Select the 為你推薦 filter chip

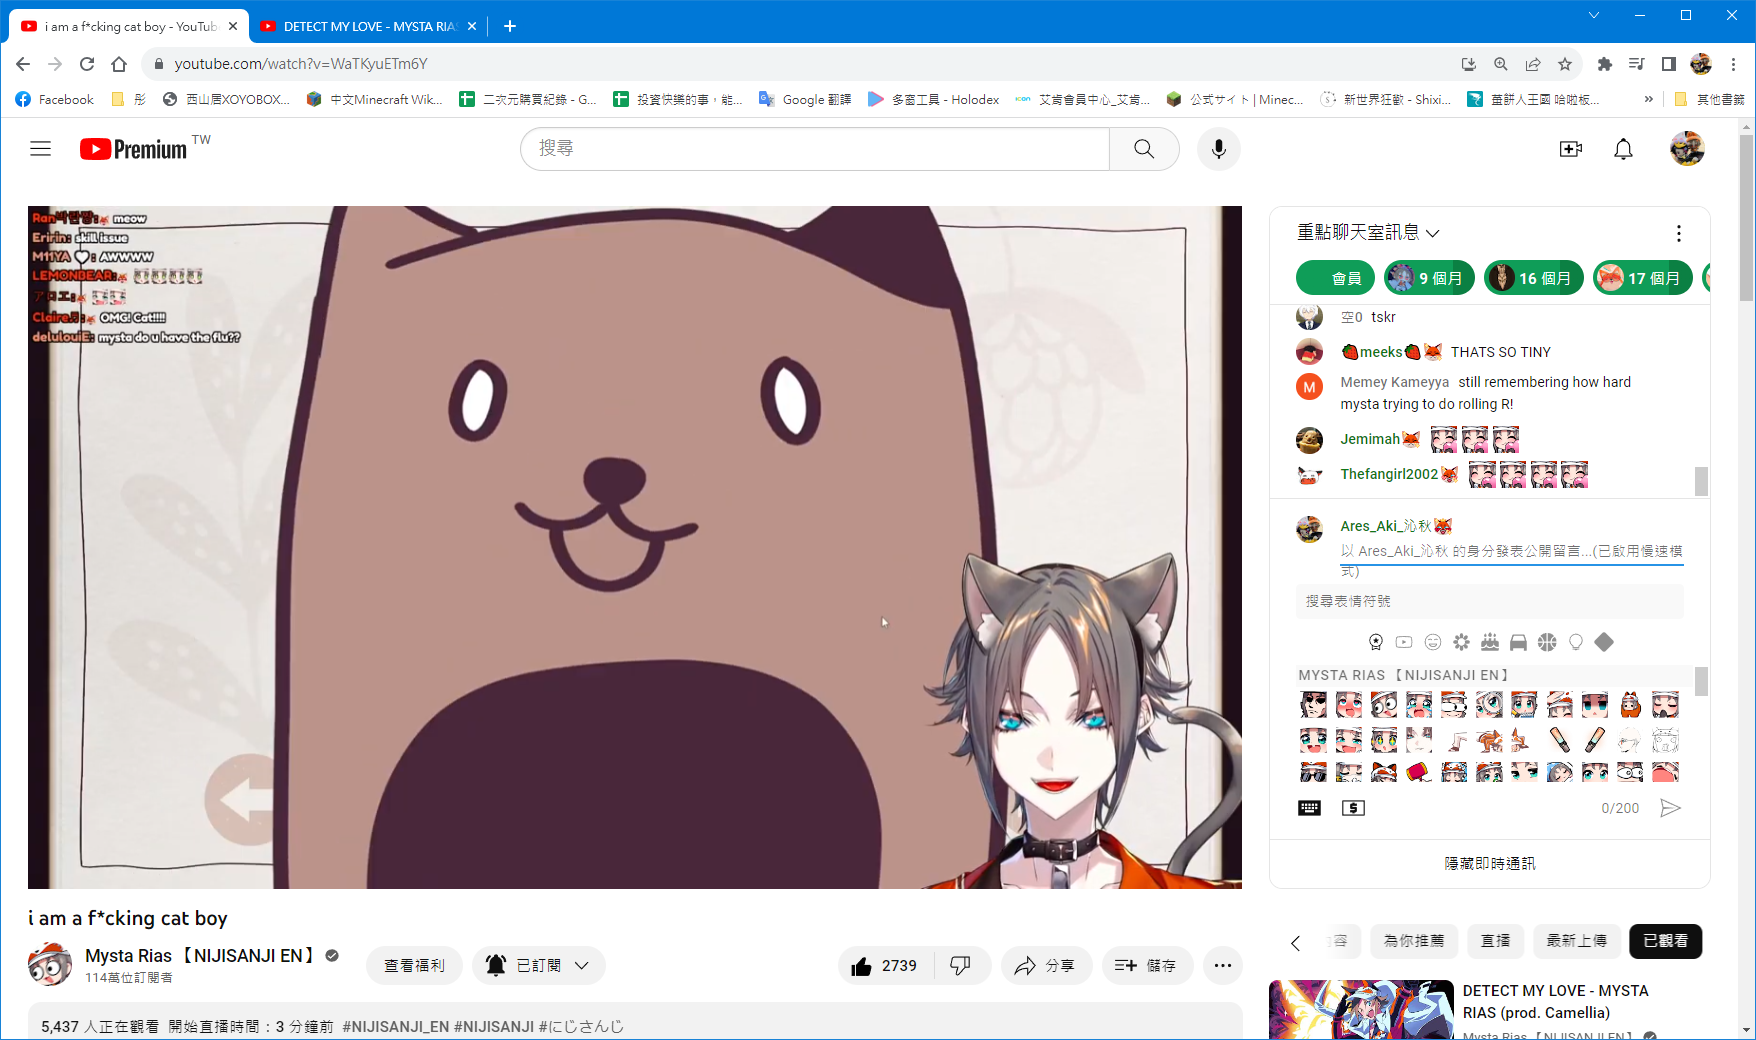pos(1413,941)
